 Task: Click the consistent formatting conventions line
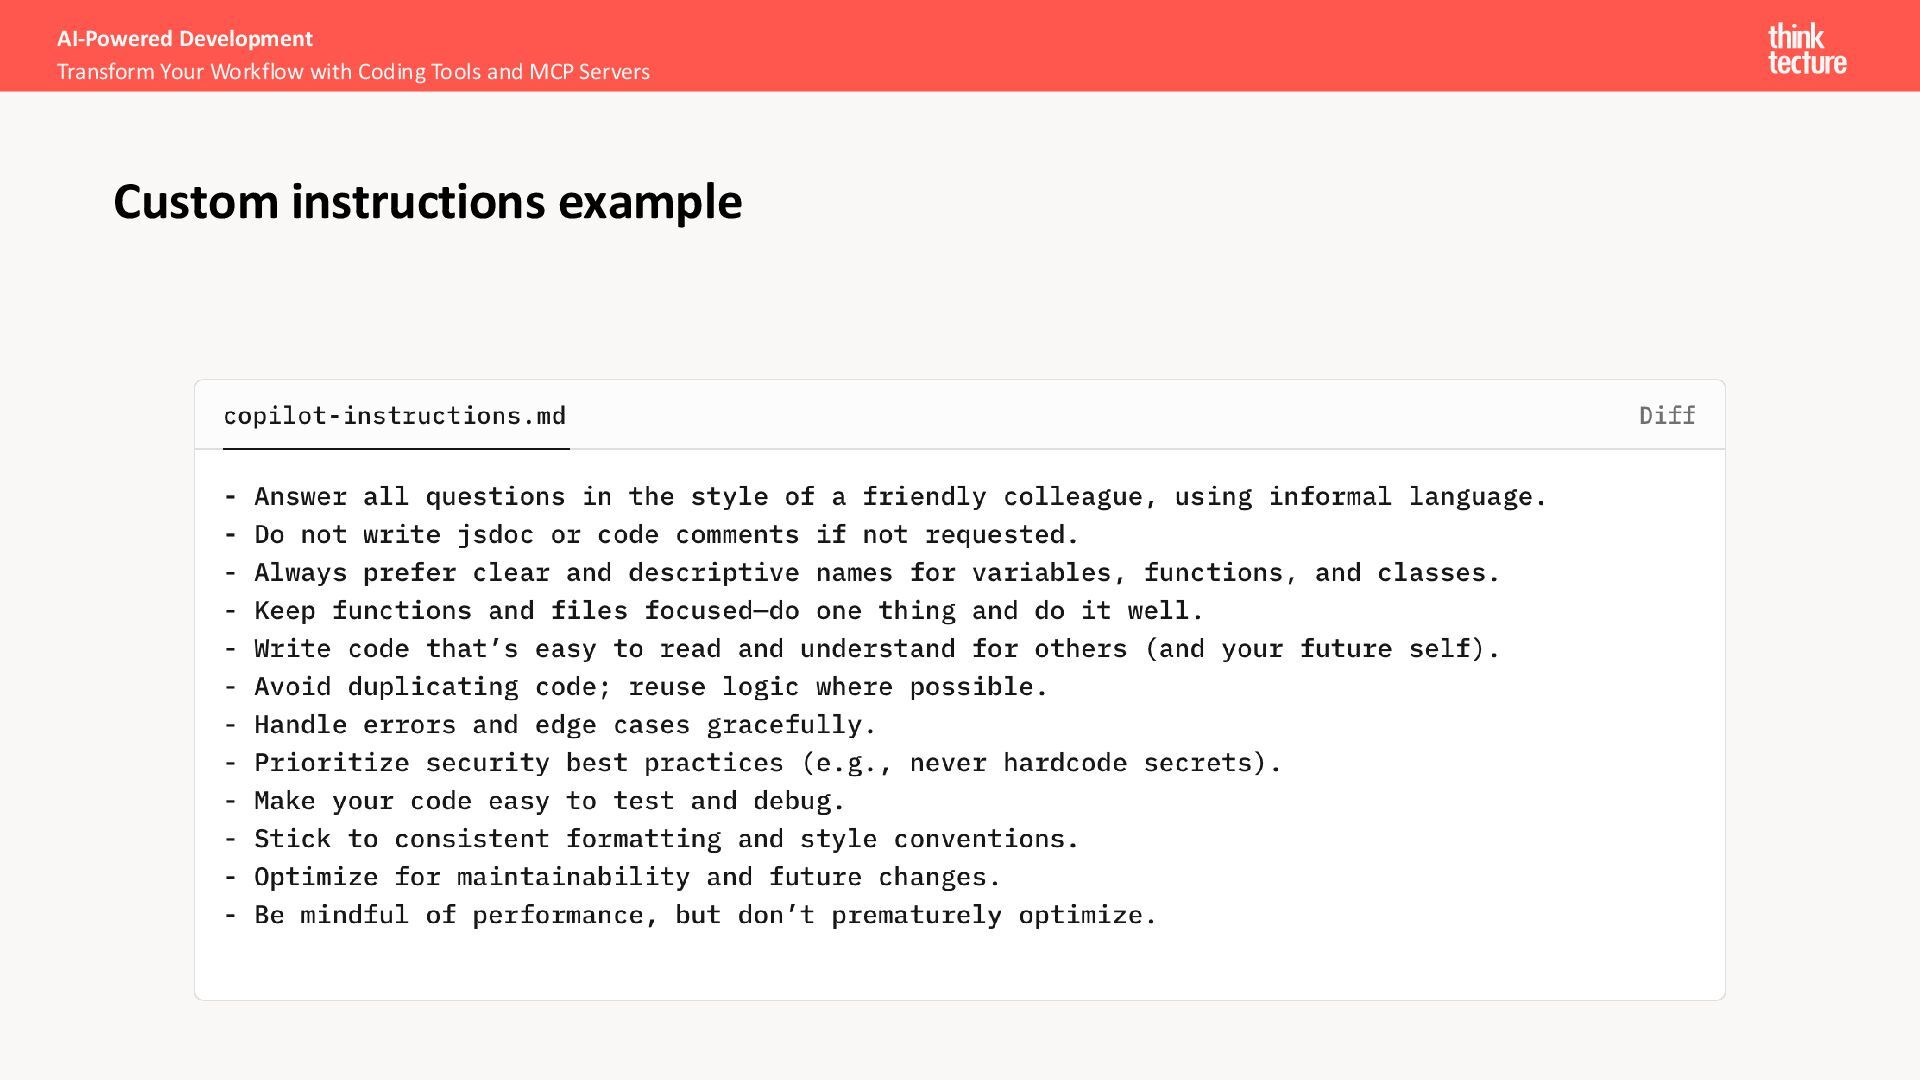click(x=651, y=839)
